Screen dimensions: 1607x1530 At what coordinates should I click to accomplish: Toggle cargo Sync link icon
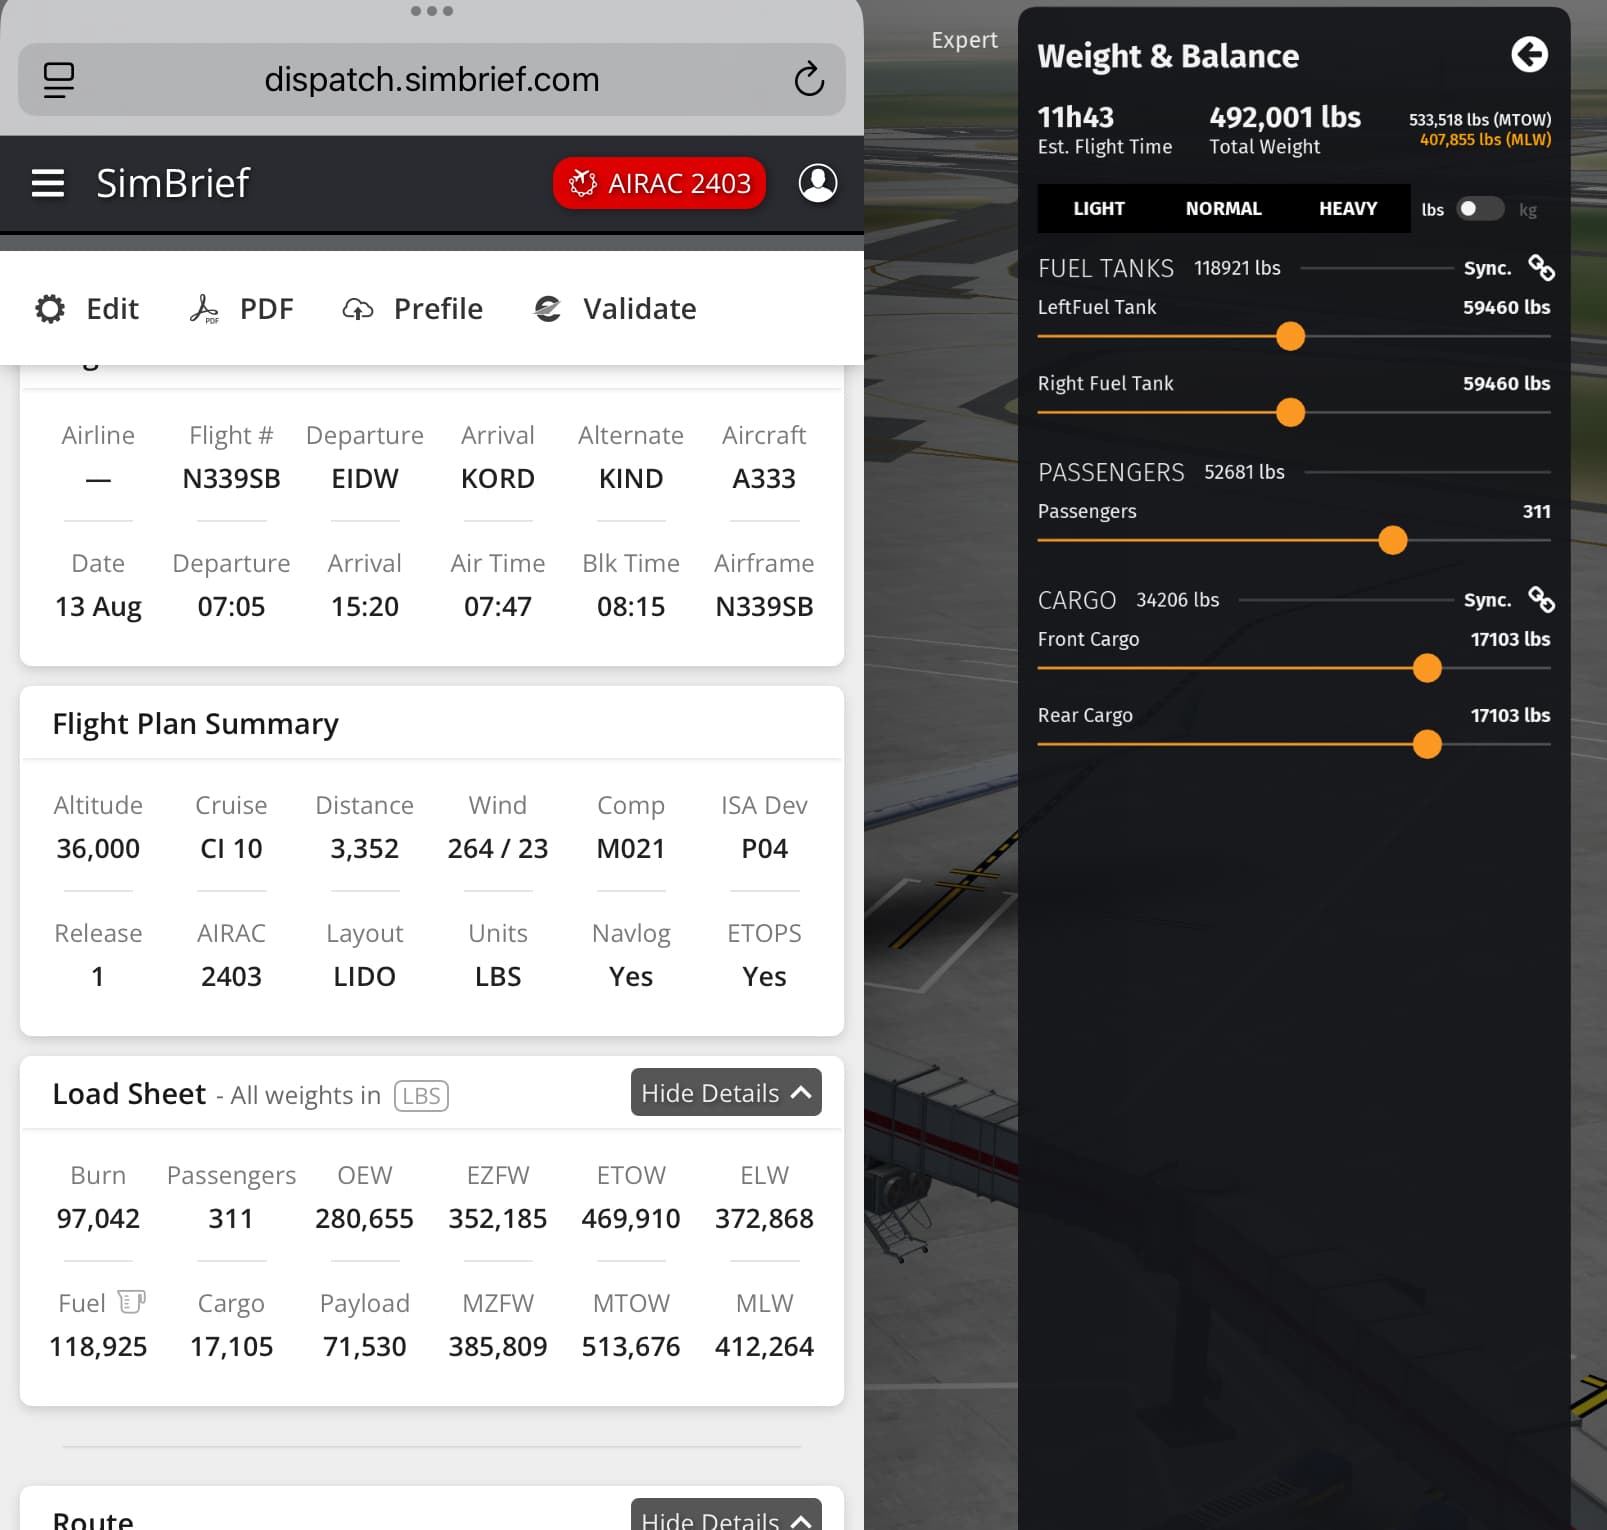click(1541, 600)
